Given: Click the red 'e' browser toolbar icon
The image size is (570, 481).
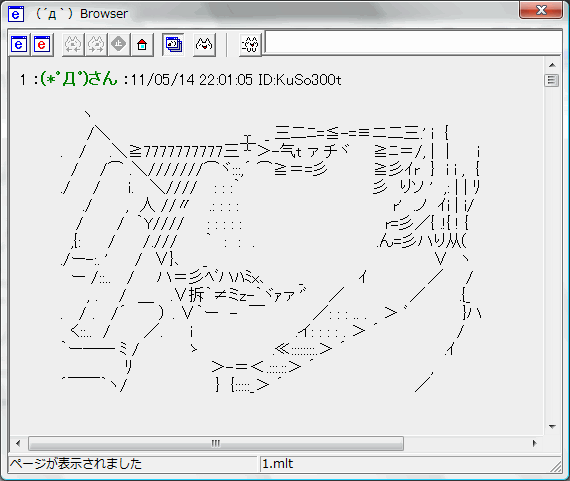Looking at the screenshot, I should click(x=42, y=45).
